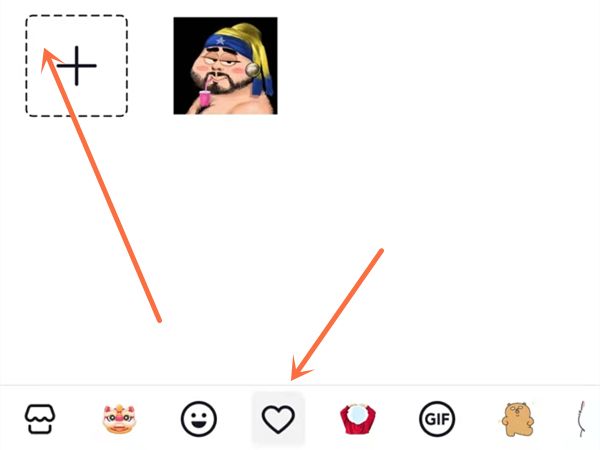Viewport: 600px width, 450px height.
Task: Click the teddy bear sticker icon
Action: pyautogui.click(x=517, y=419)
